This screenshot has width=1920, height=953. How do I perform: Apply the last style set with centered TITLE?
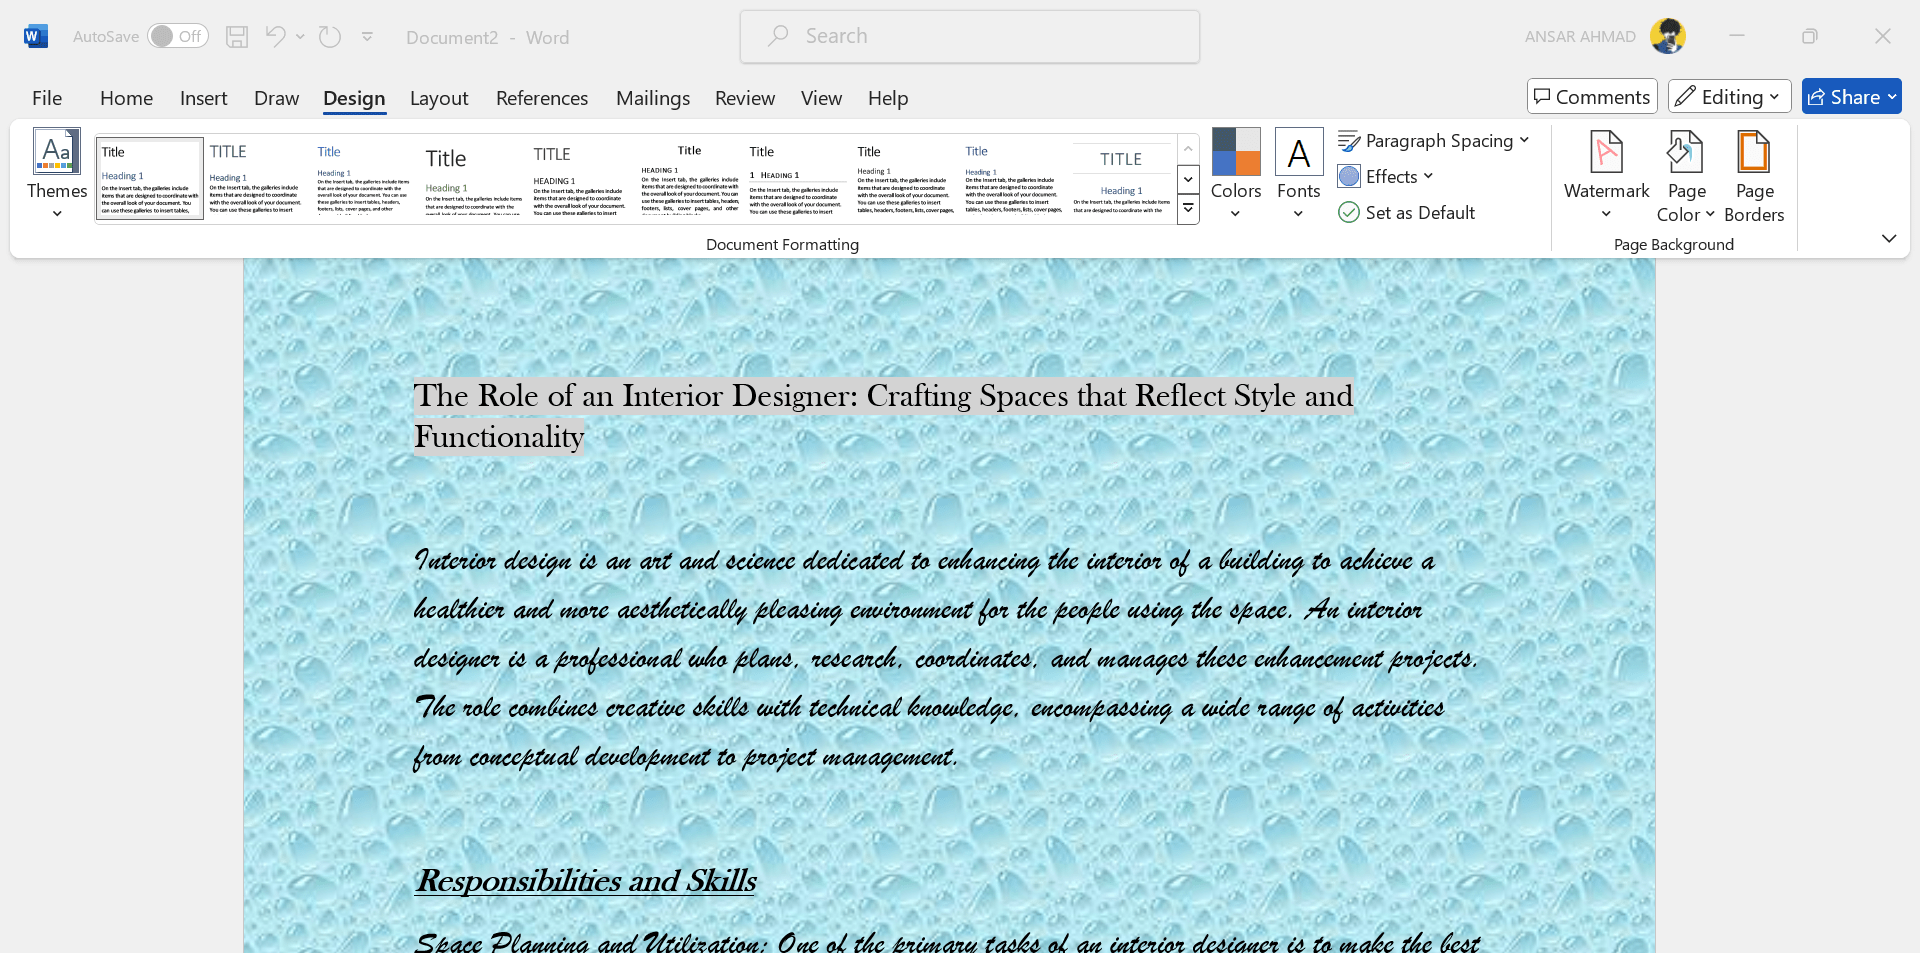point(1121,179)
